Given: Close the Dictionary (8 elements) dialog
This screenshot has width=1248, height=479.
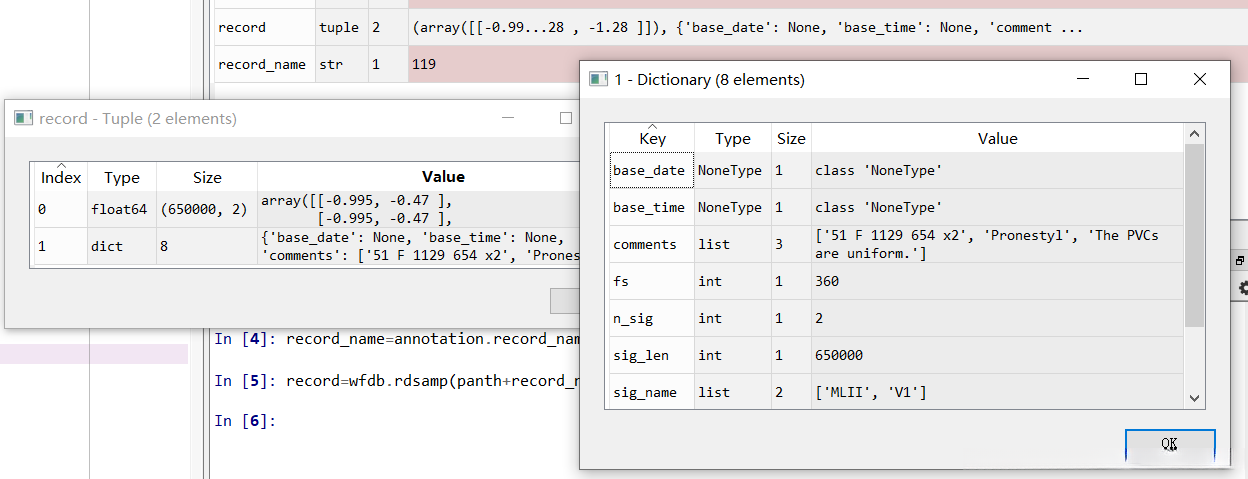Looking at the screenshot, I should (1199, 79).
